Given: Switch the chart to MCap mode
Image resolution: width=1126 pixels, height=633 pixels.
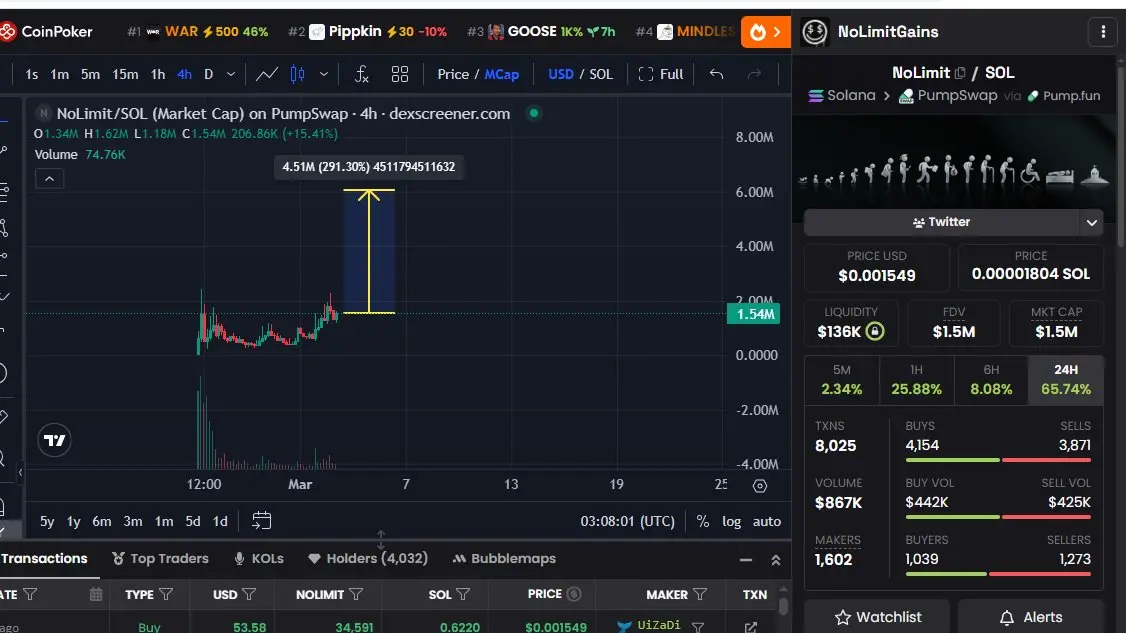Looking at the screenshot, I should (501, 74).
